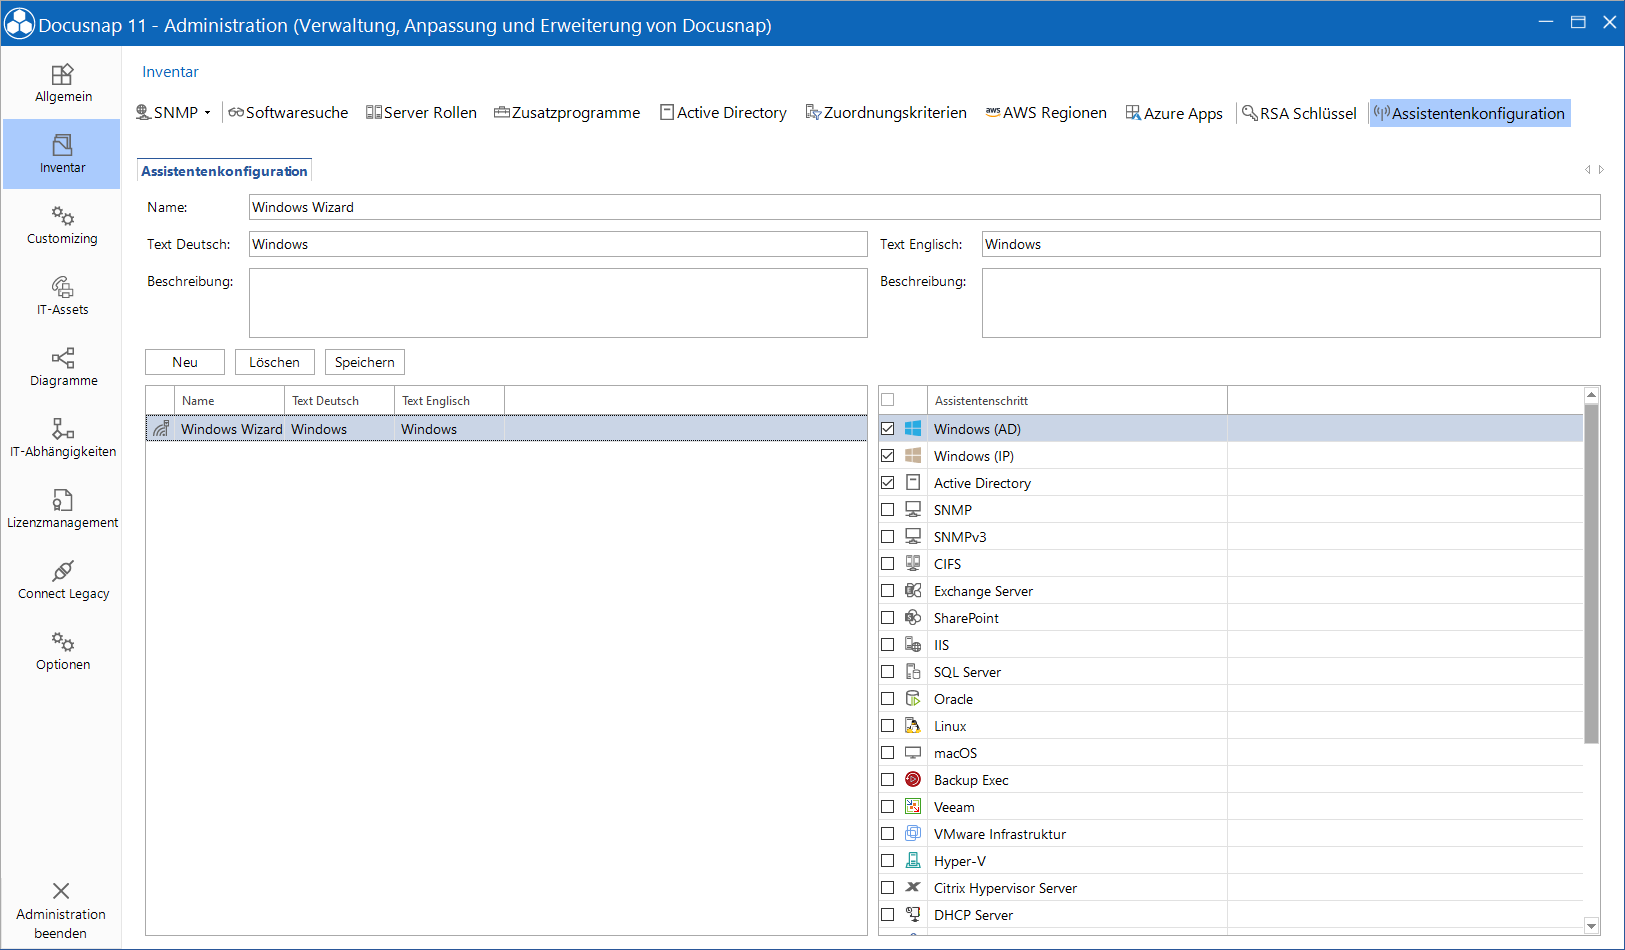The image size is (1625, 950).
Task: Click the DHCP Server row icon
Action: tap(913, 915)
